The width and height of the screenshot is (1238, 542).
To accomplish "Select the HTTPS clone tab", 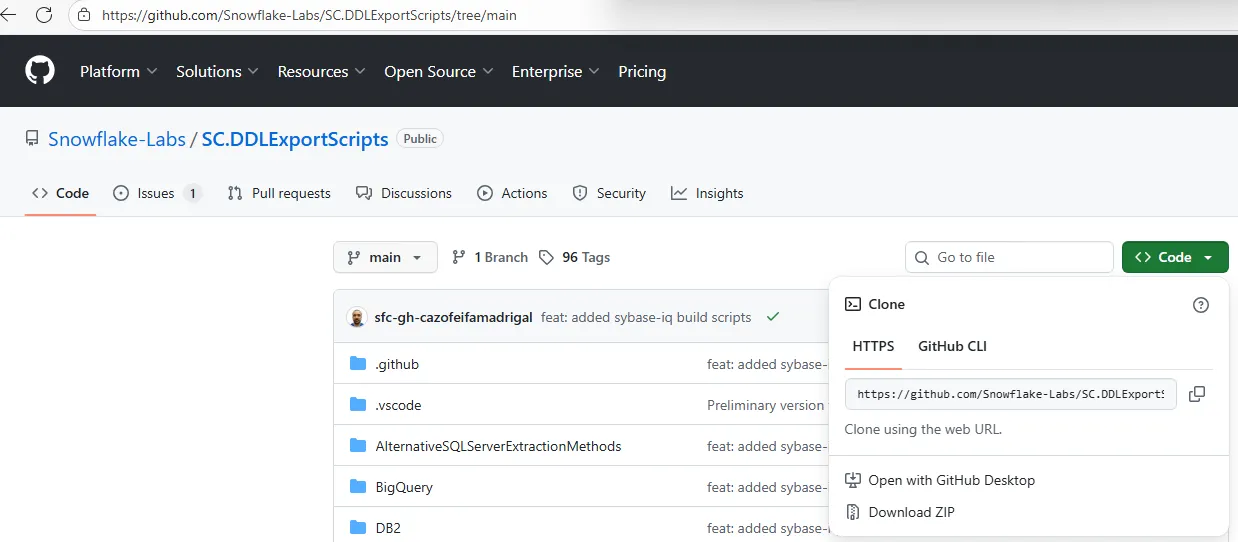I will coord(873,346).
